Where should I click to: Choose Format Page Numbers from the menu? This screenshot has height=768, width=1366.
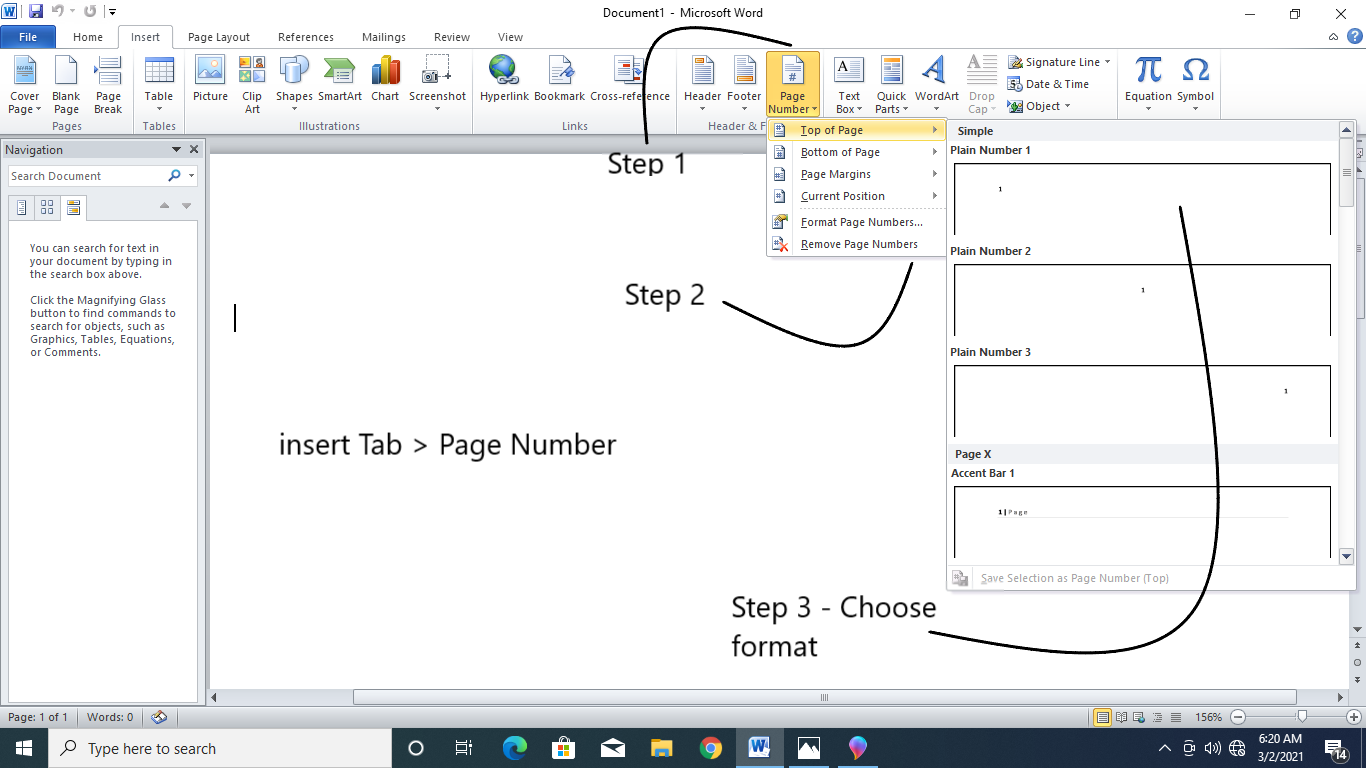point(861,222)
